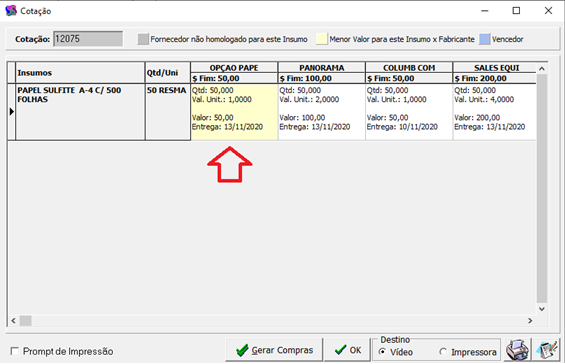
Task: Click the horizontal scrollbar left arrow
Action: [x=13, y=320]
